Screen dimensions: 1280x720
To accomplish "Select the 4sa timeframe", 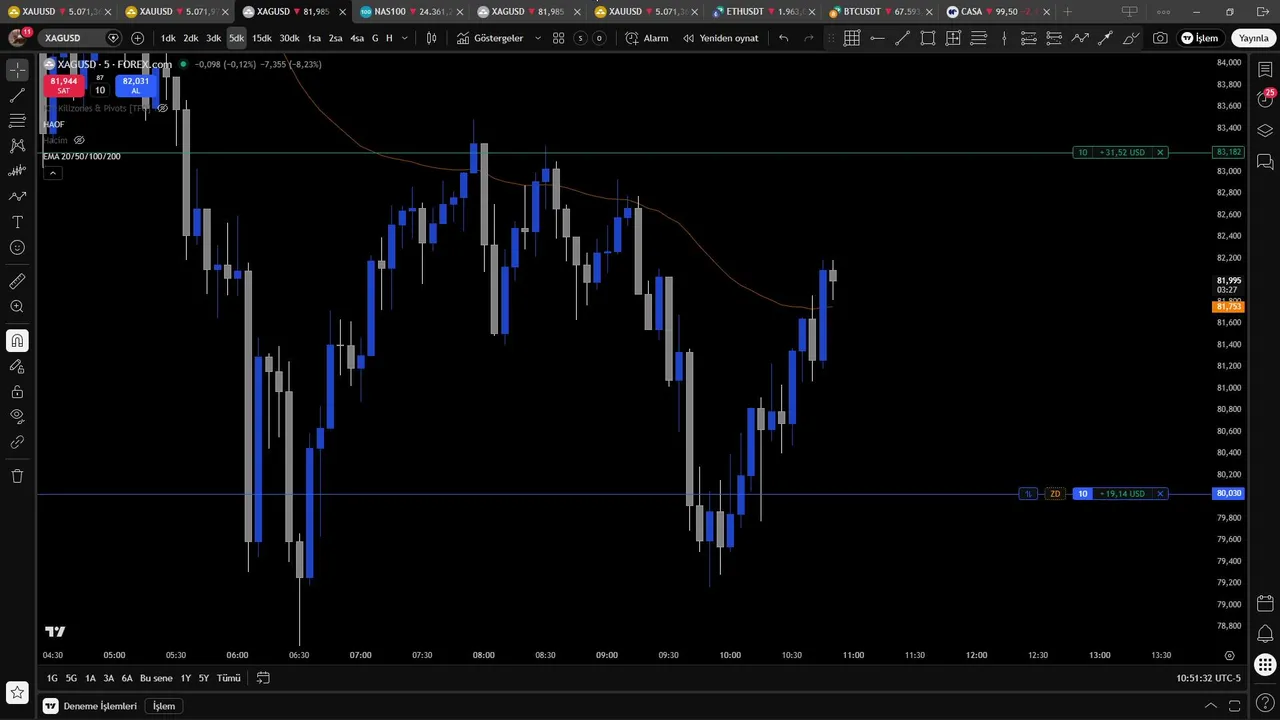I will (x=357, y=38).
